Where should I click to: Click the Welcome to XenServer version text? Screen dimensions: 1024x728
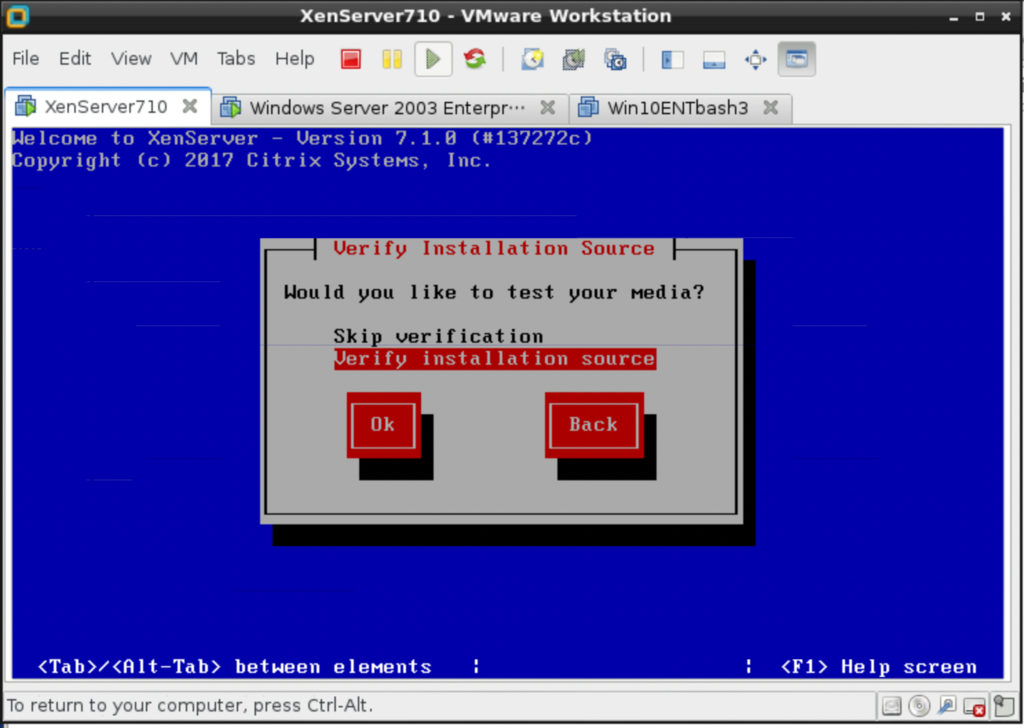click(302, 138)
